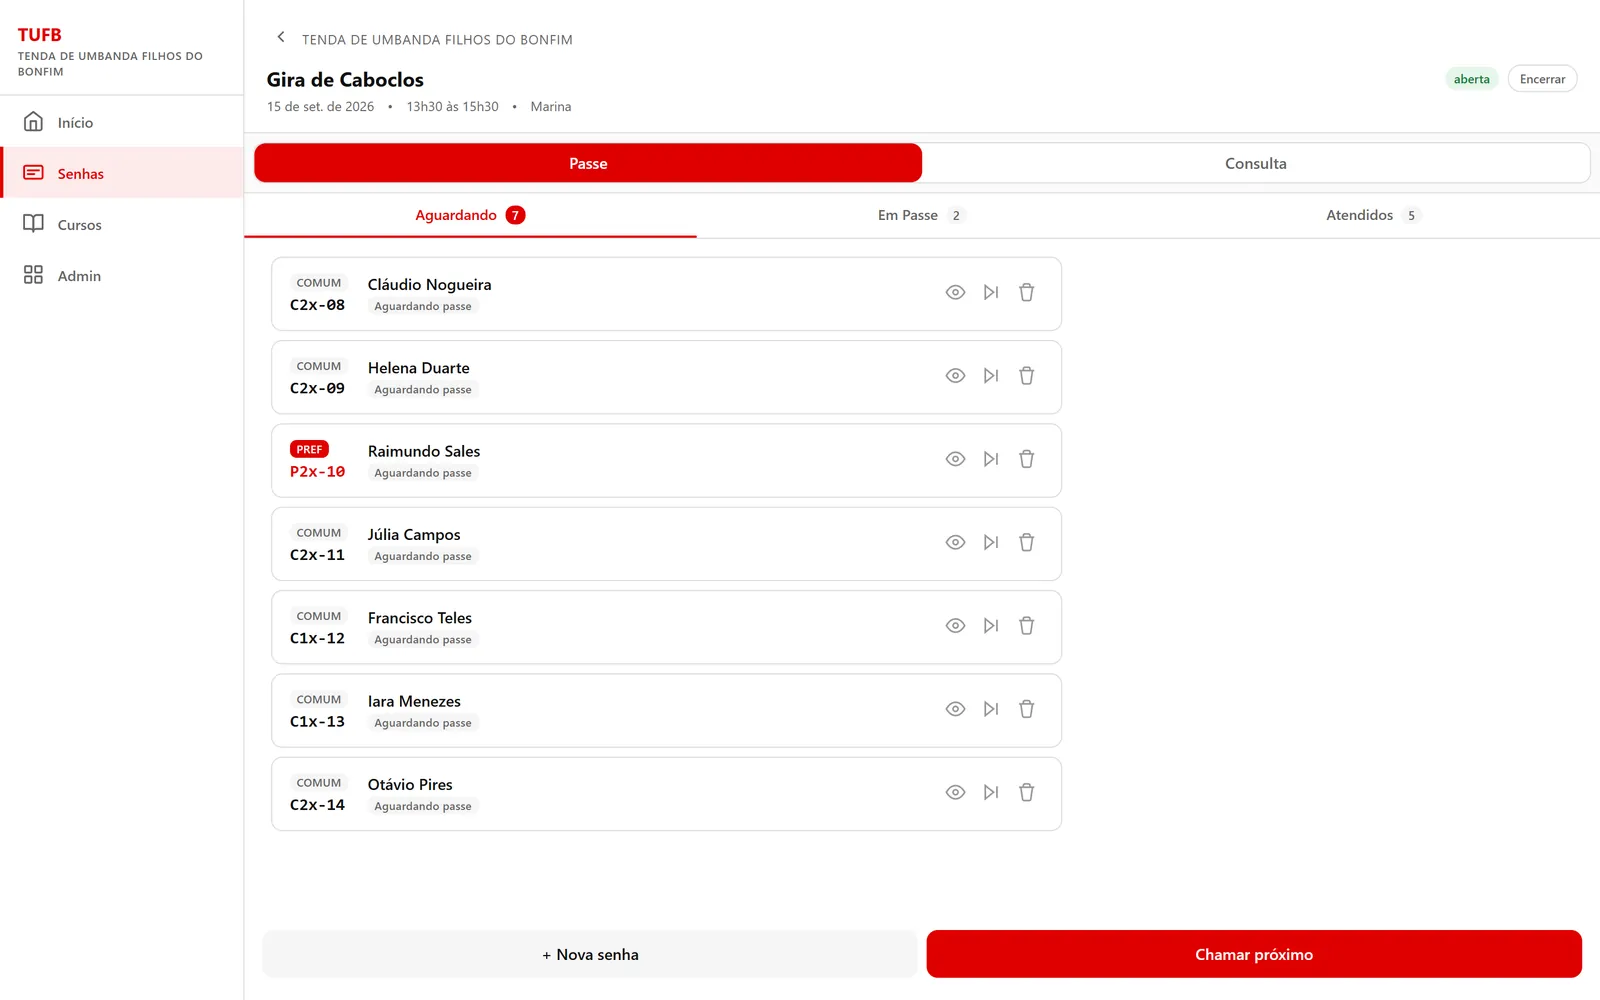Viewport: 1600px width, 1000px height.
Task: Click the PREF badge on Raimundo Sales
Action: pyautogui.click(x=309, y=449)
